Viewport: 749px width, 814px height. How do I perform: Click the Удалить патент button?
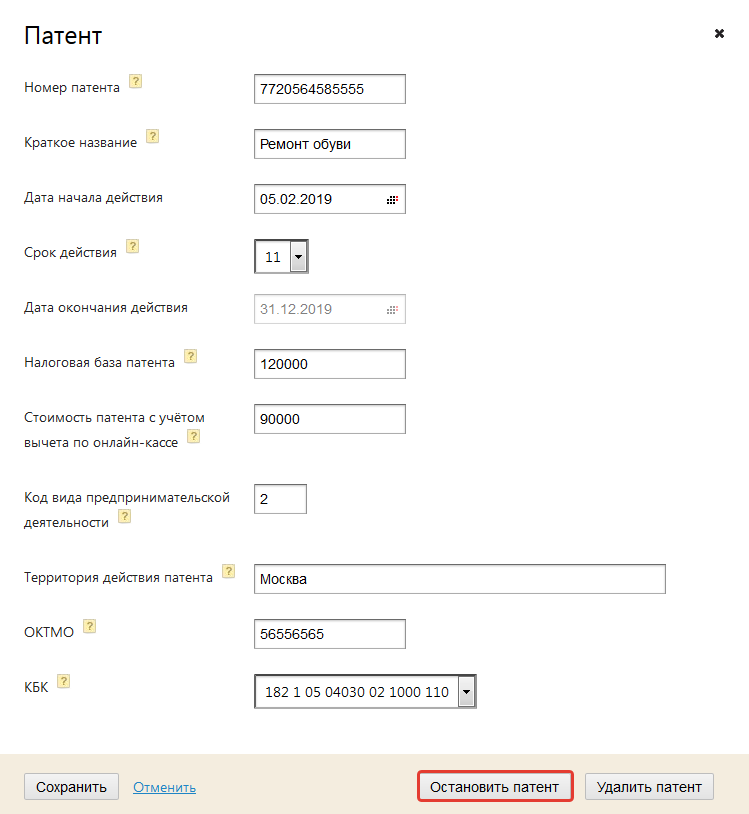[649, 787]
